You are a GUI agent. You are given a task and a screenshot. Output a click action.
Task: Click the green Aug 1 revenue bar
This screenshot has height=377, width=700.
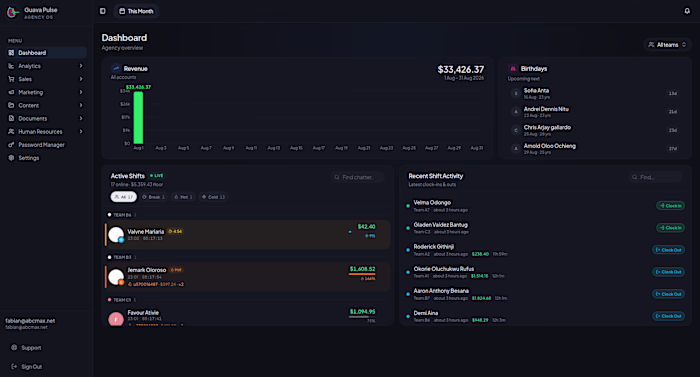(138, 117)
